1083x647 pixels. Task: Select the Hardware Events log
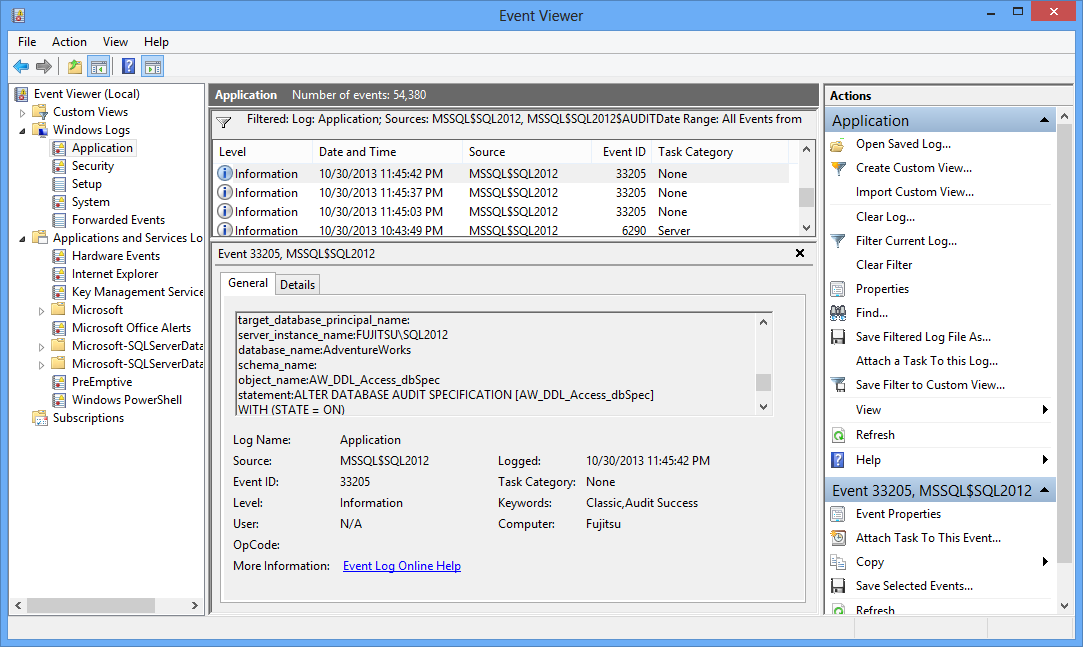[115, 256]
